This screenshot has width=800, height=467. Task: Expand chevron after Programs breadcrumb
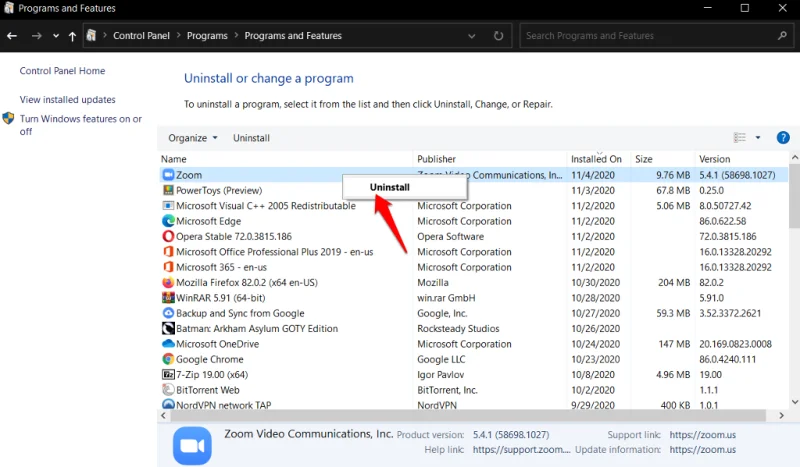pos(236,35)
